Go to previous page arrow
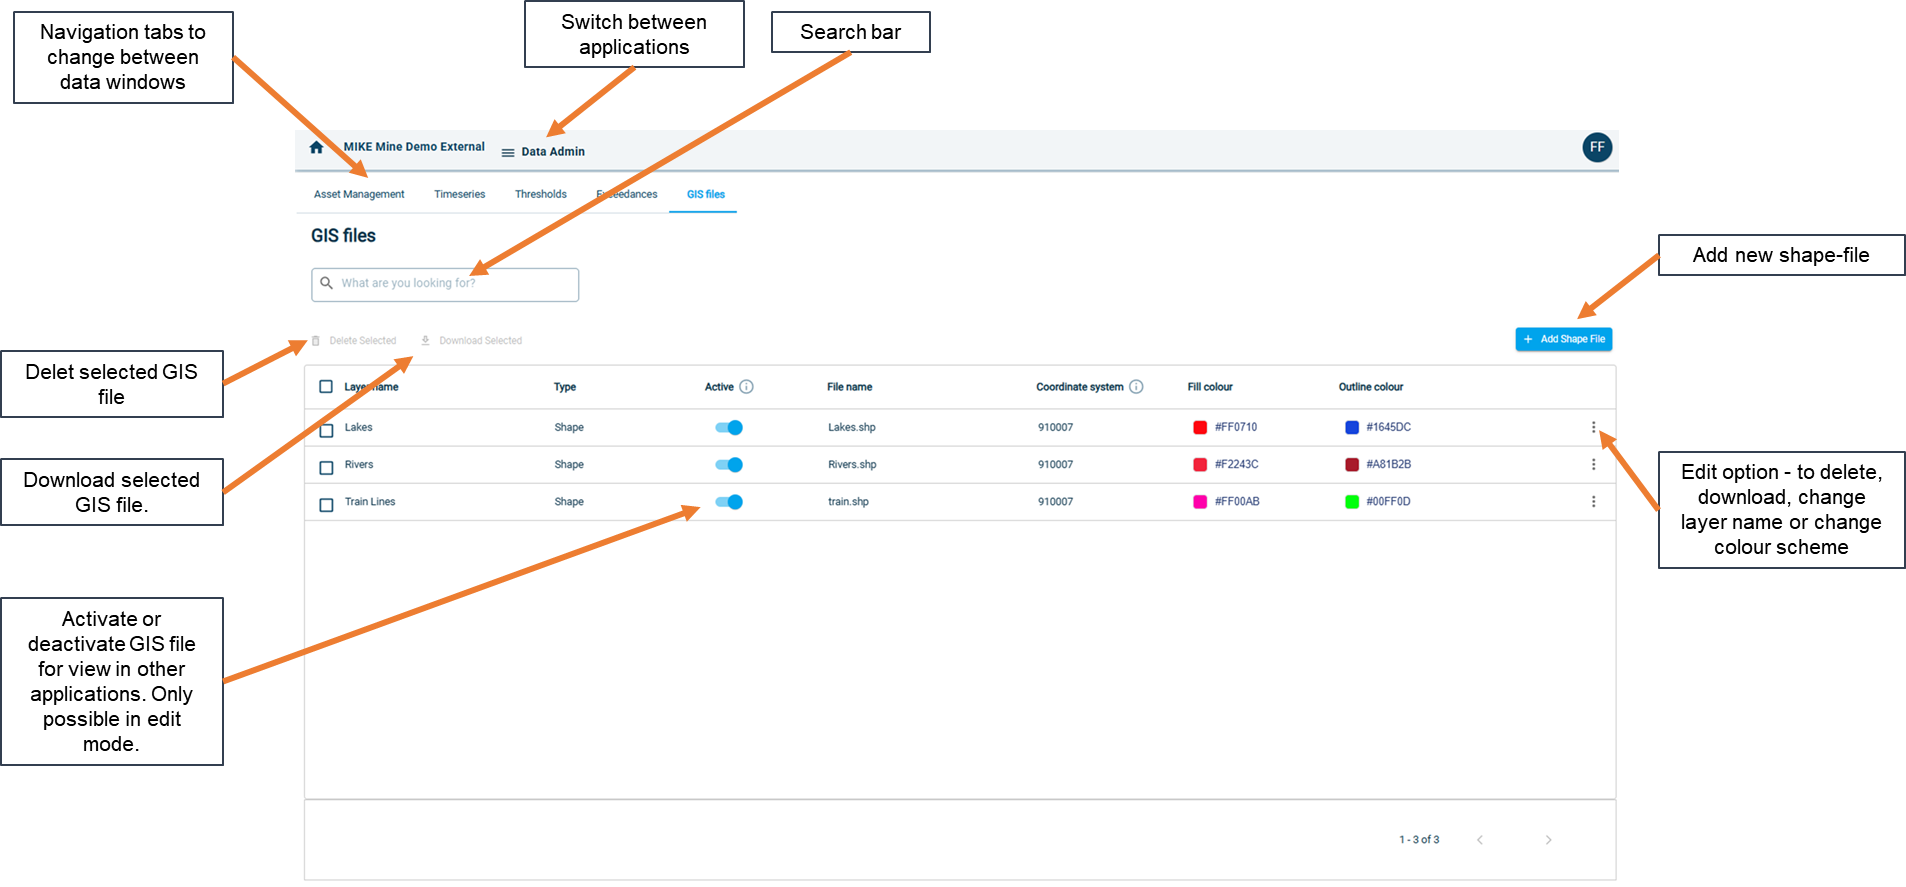1906x887 pixels. click(1480, 840)
